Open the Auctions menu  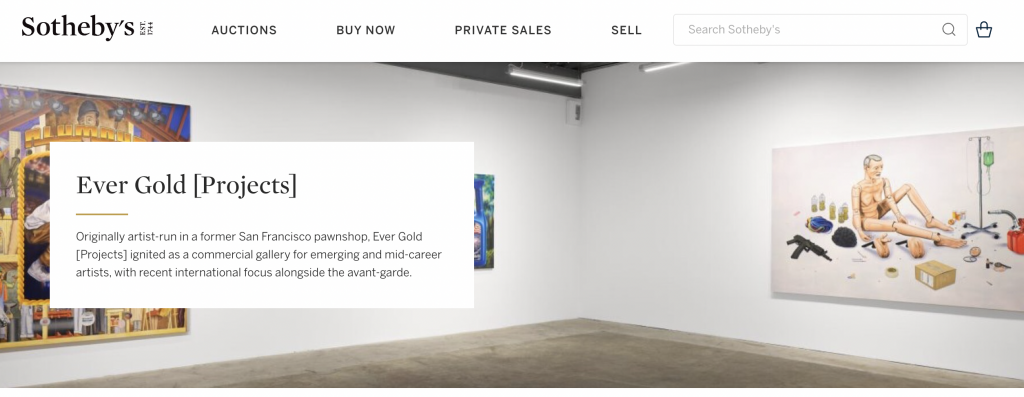pyautogui.click(x=244, y=30)
